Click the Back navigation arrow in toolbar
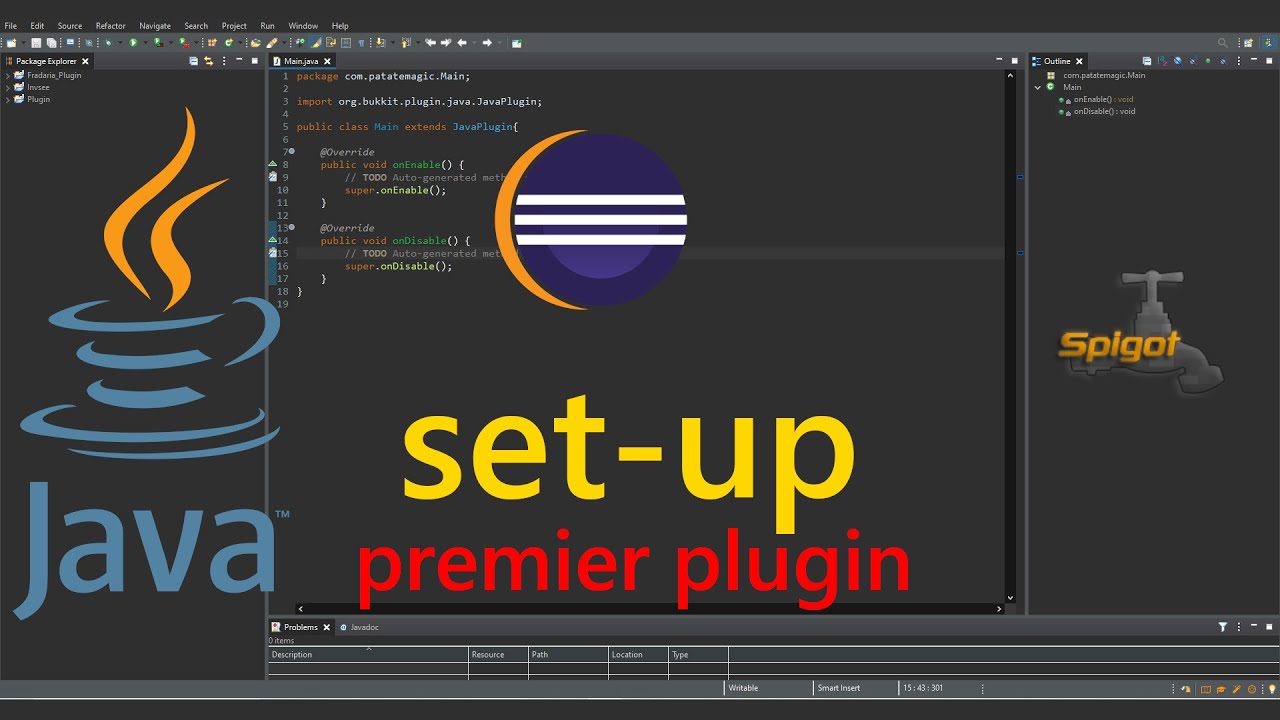This screenshot has height=720, width=1280. pos(462,43)
